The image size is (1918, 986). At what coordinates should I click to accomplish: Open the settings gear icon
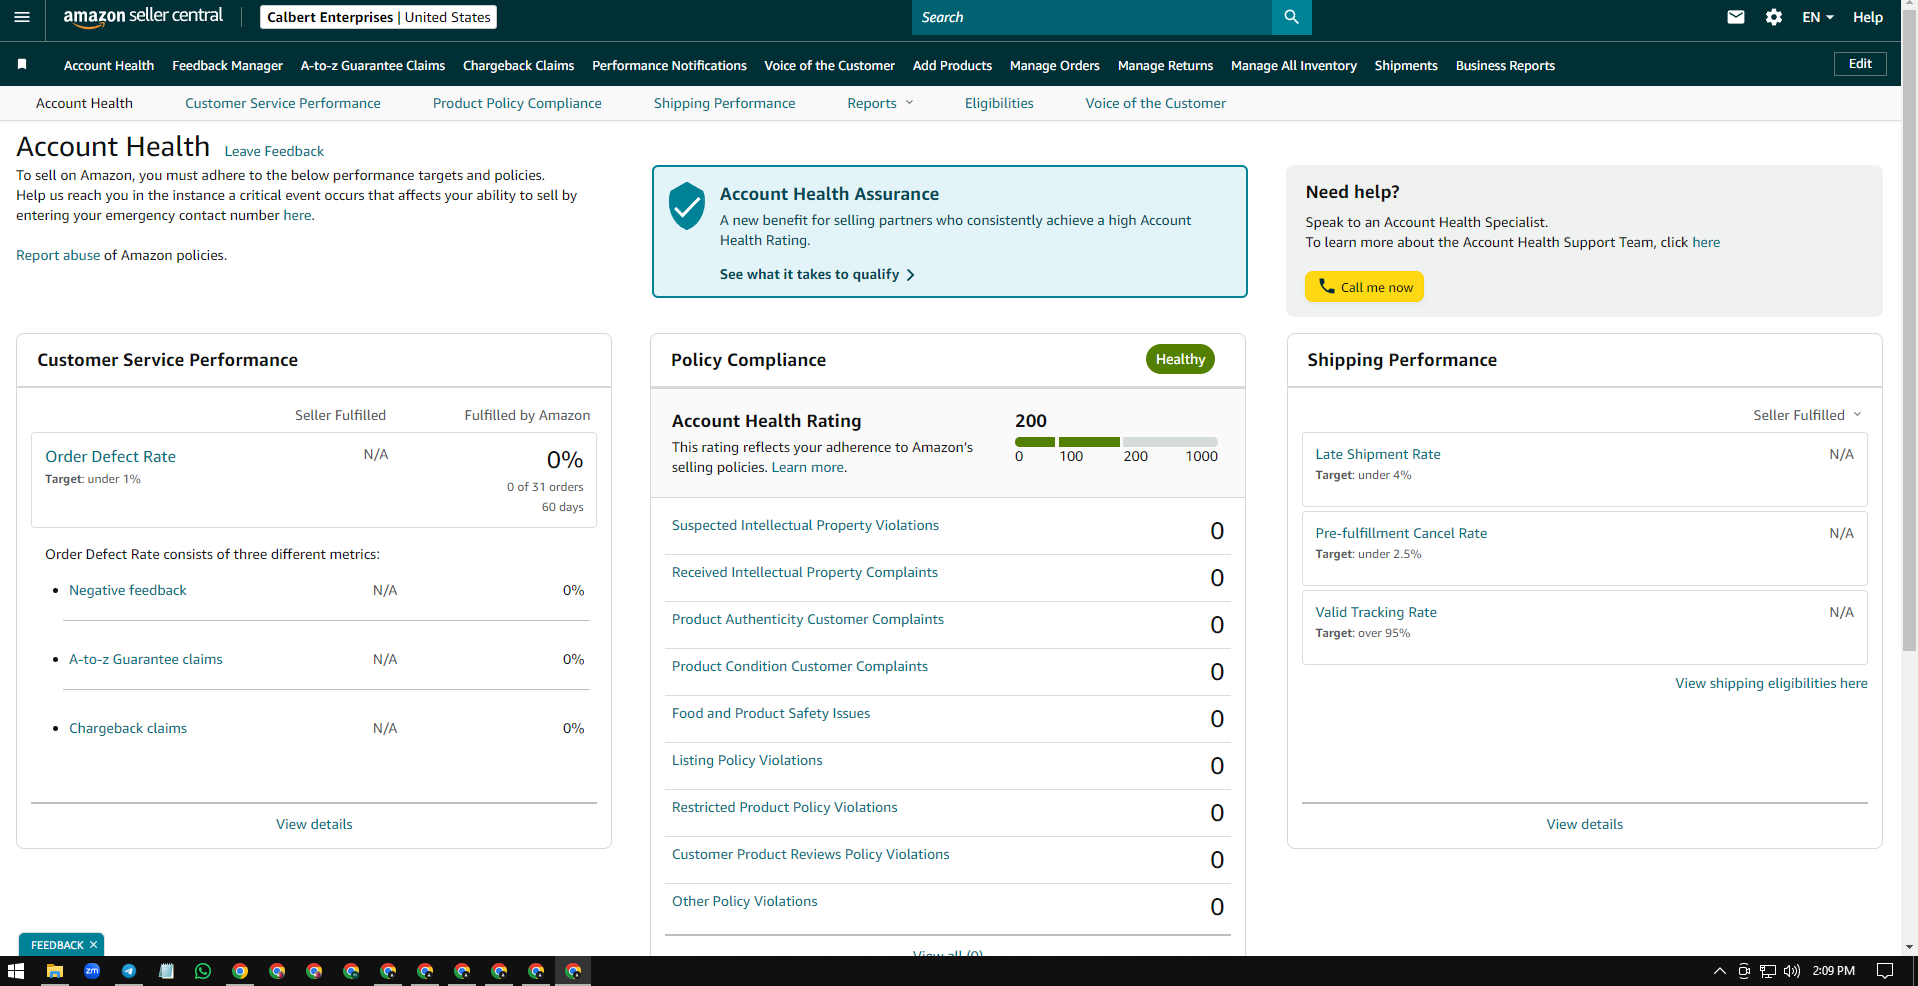point(1774,17)
